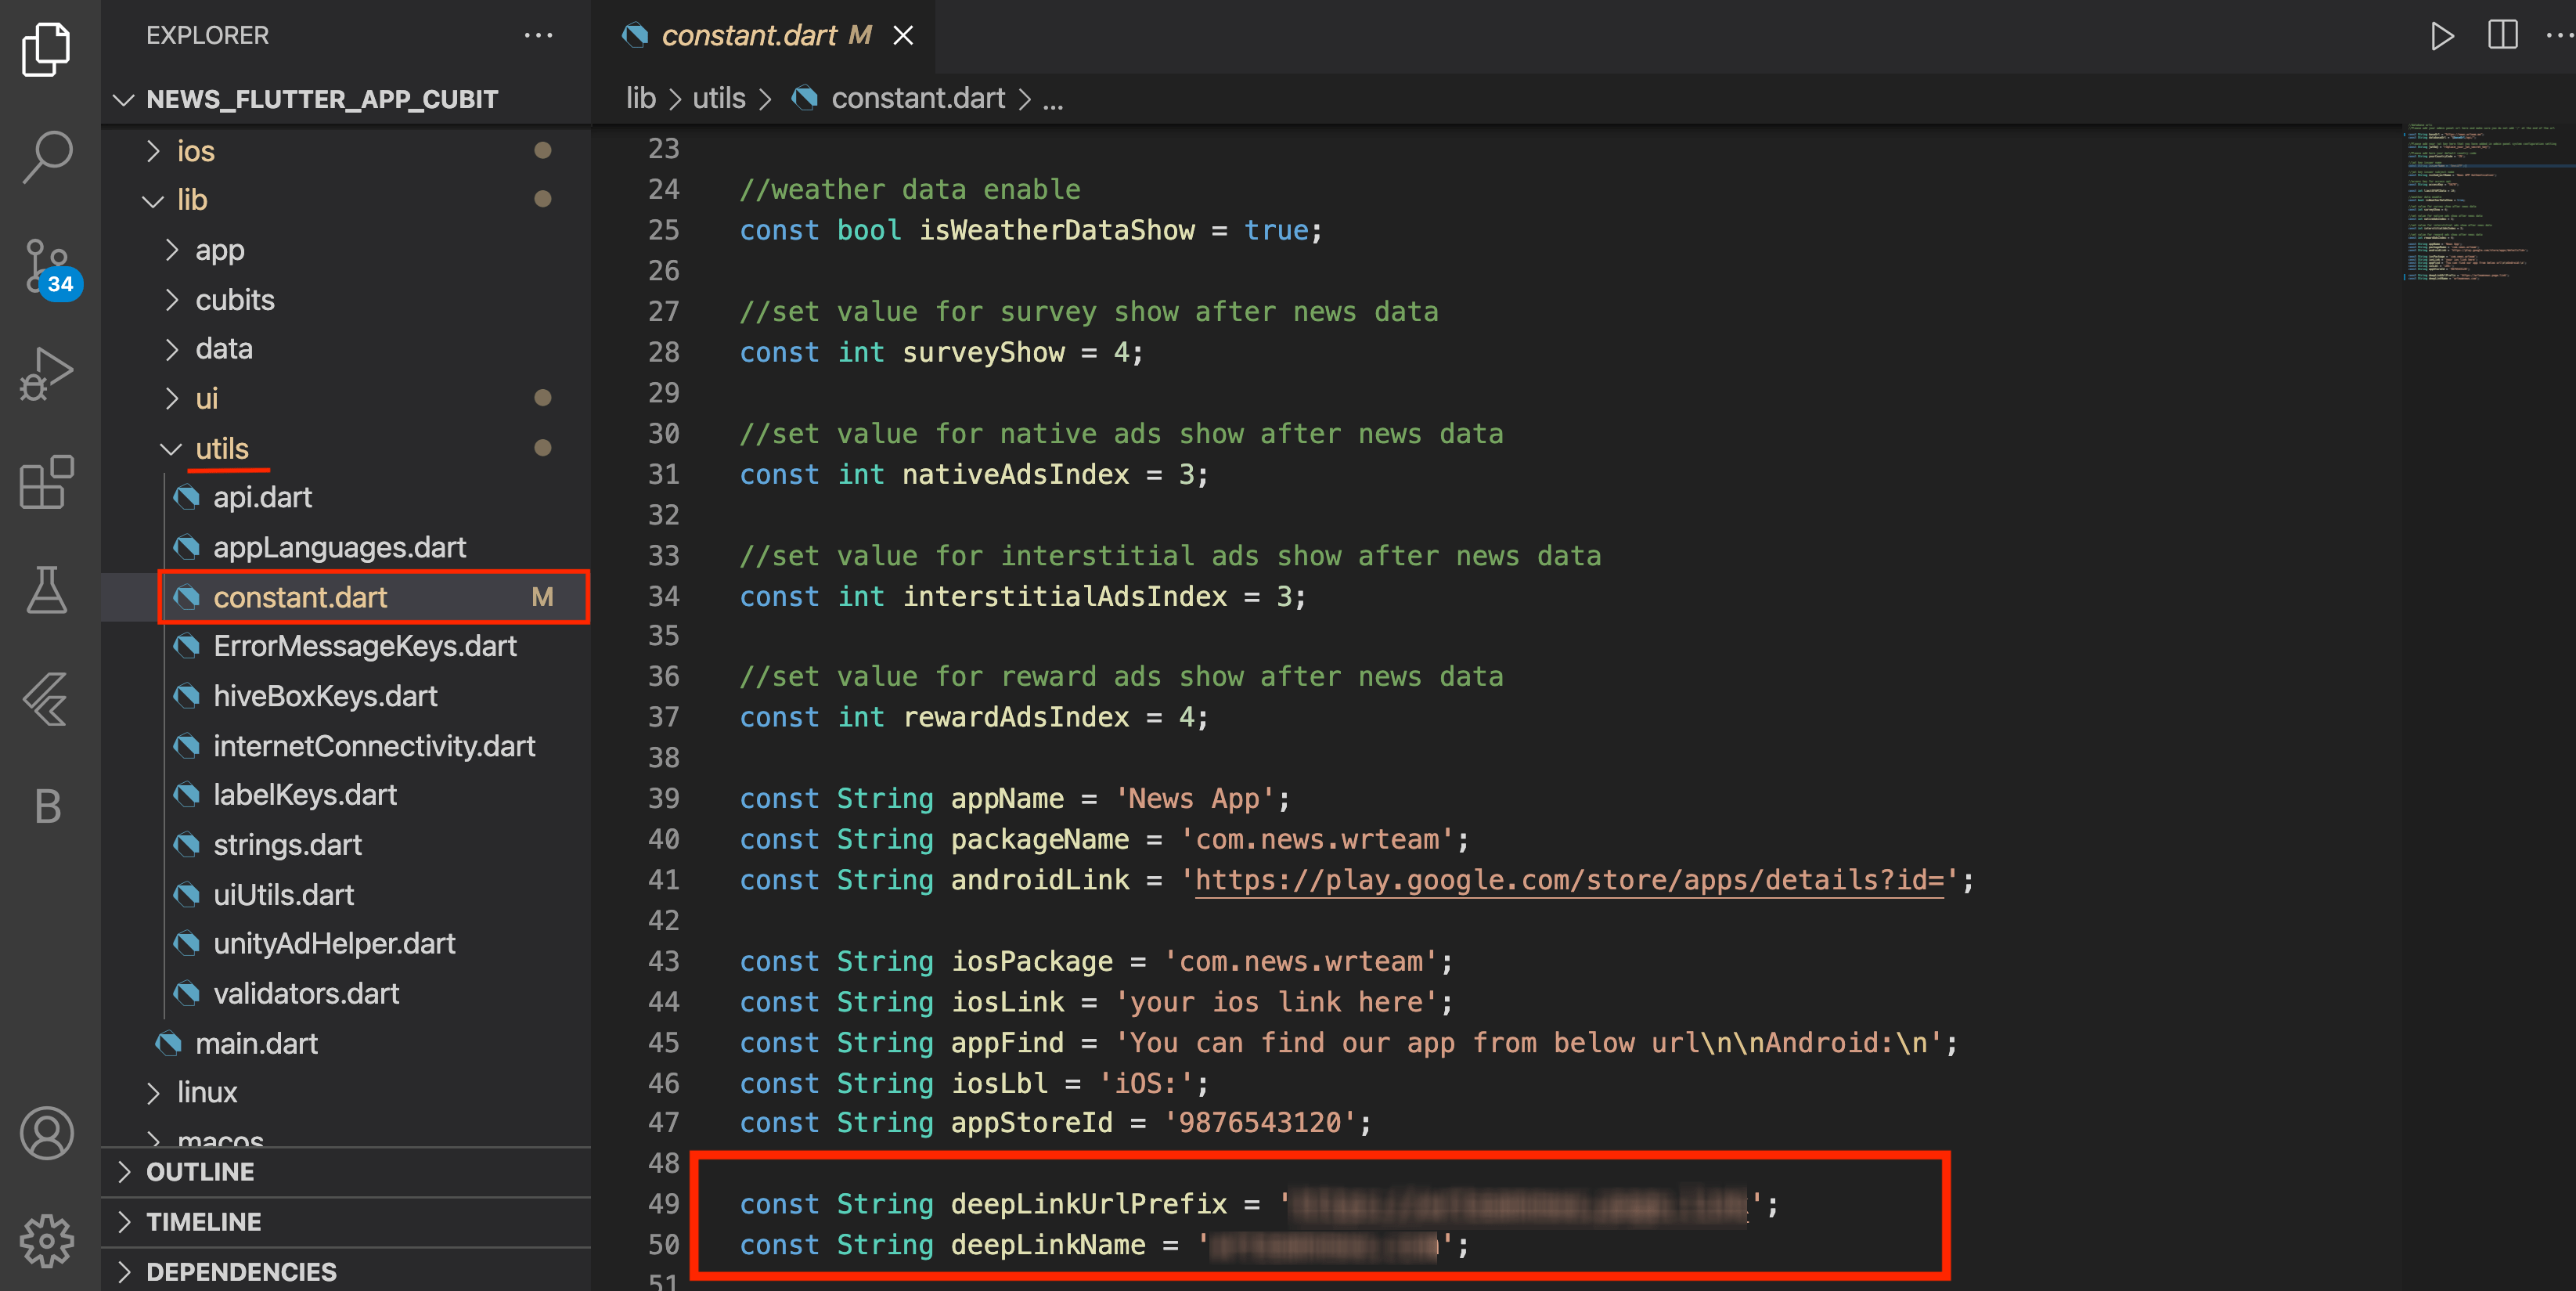Select the constant.dart editor tab
Screen dimensions: 2576x1291
tap(748, 36)
